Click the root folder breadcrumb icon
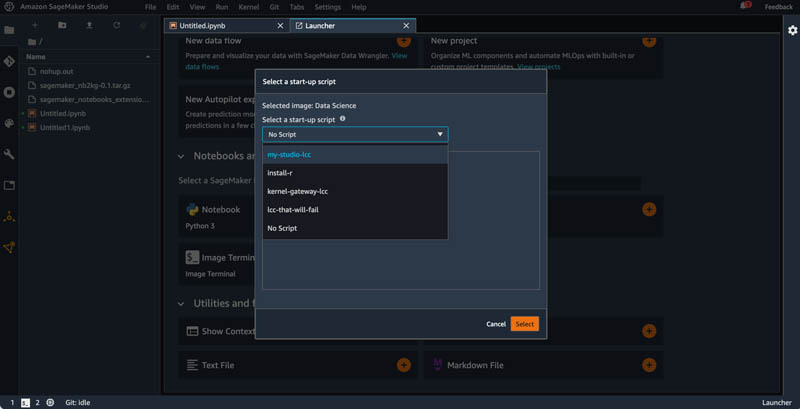 [x=32, y=42]
